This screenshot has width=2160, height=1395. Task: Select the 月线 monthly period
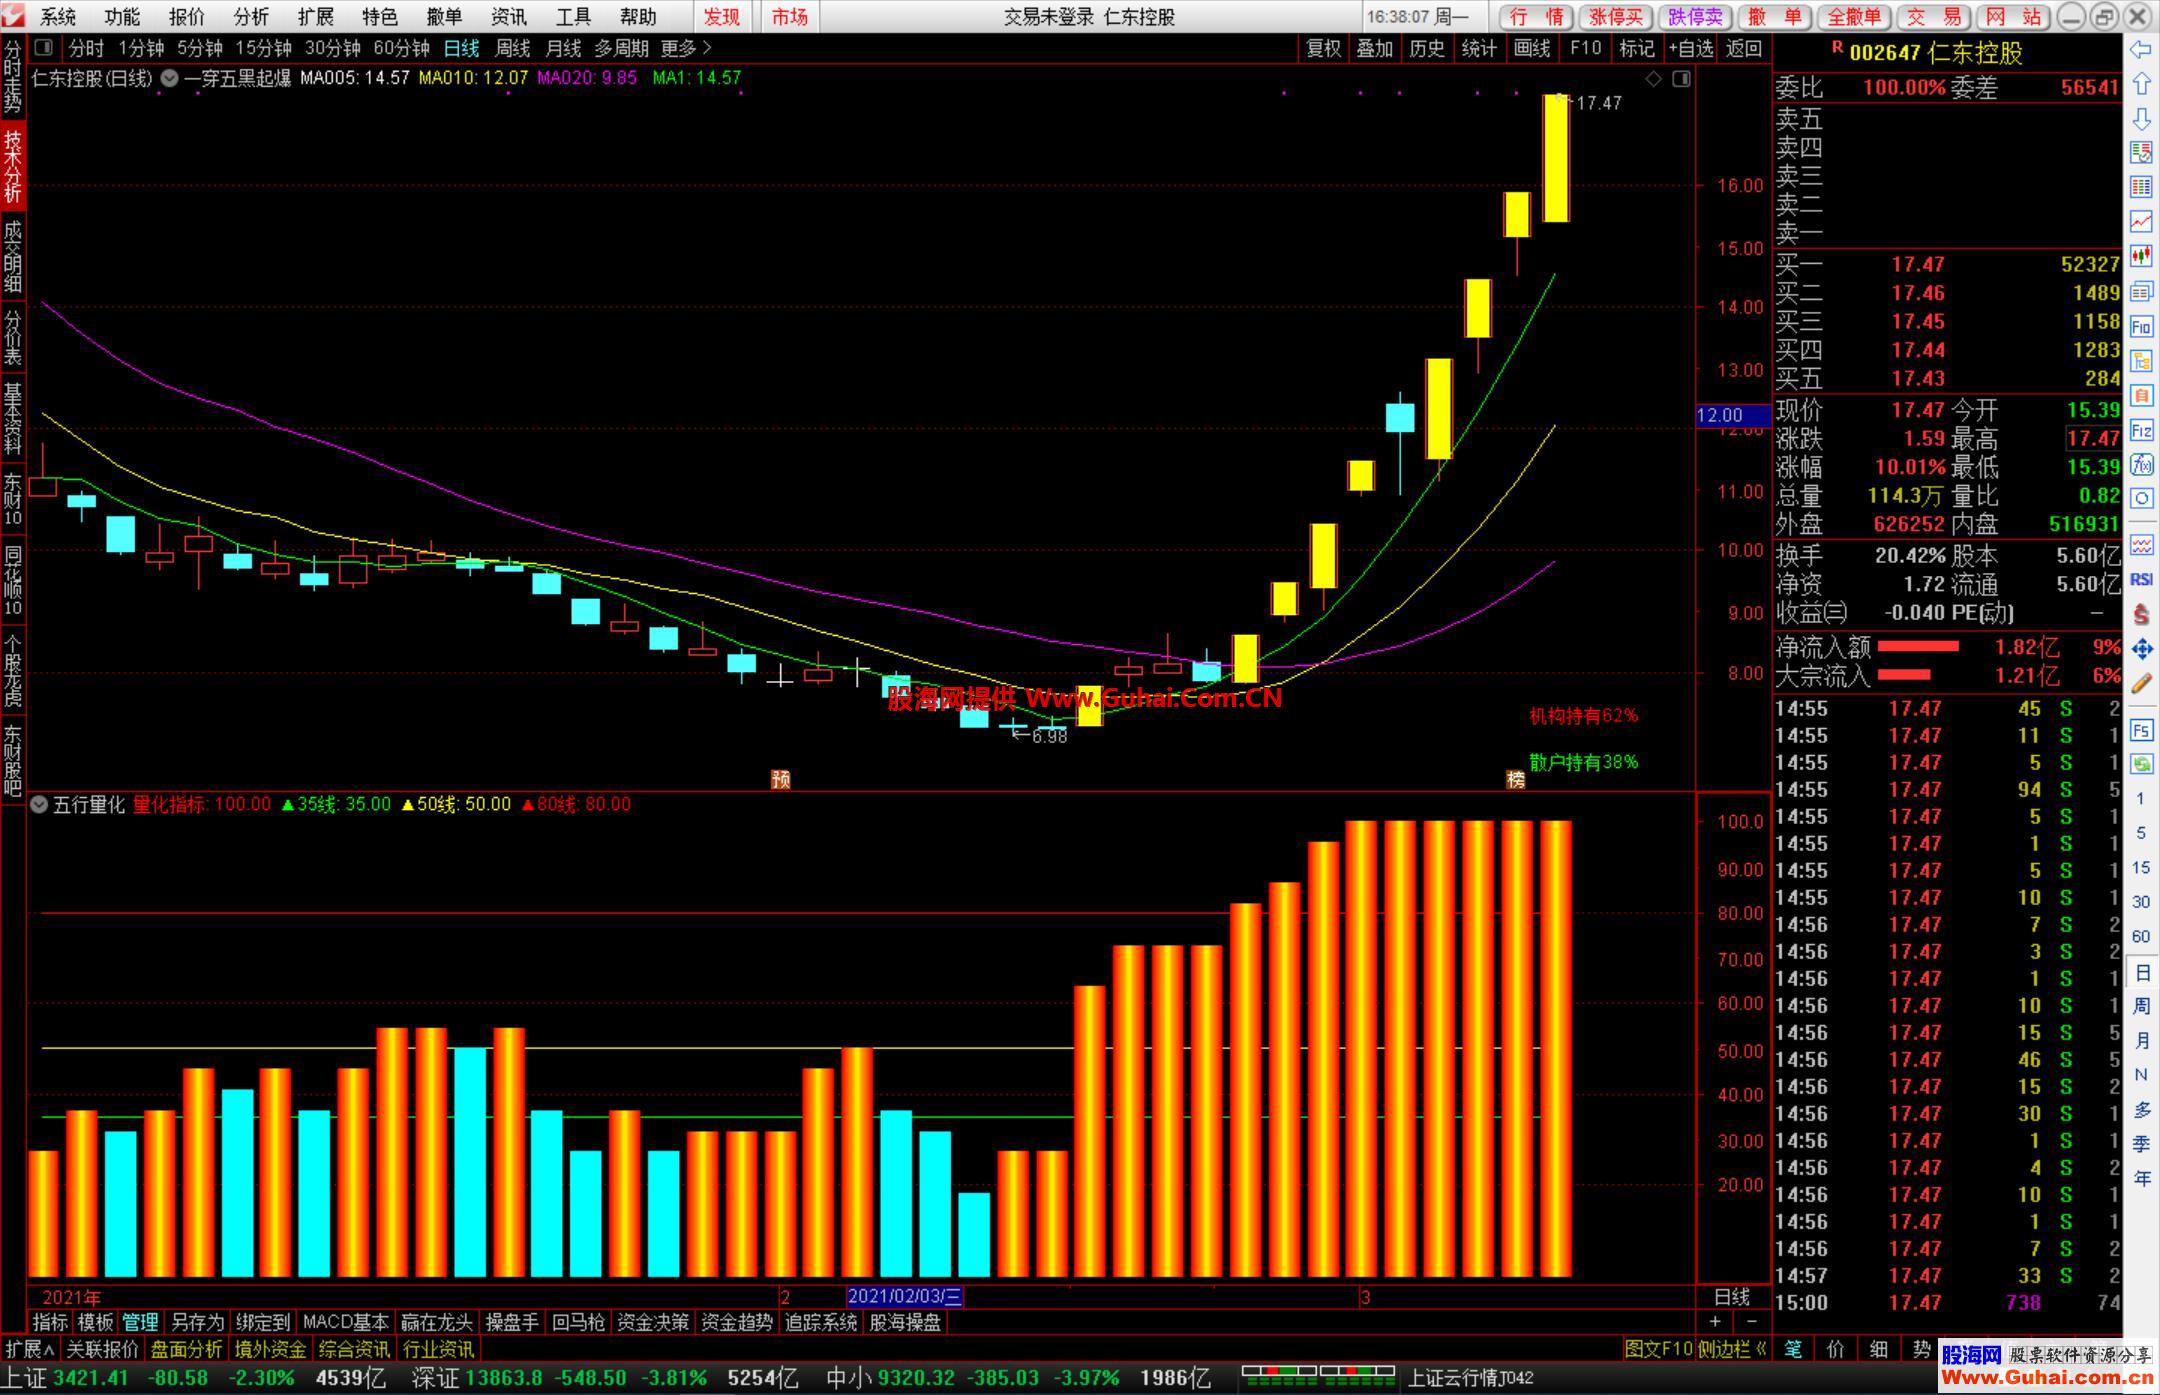(x=563, y=48)
